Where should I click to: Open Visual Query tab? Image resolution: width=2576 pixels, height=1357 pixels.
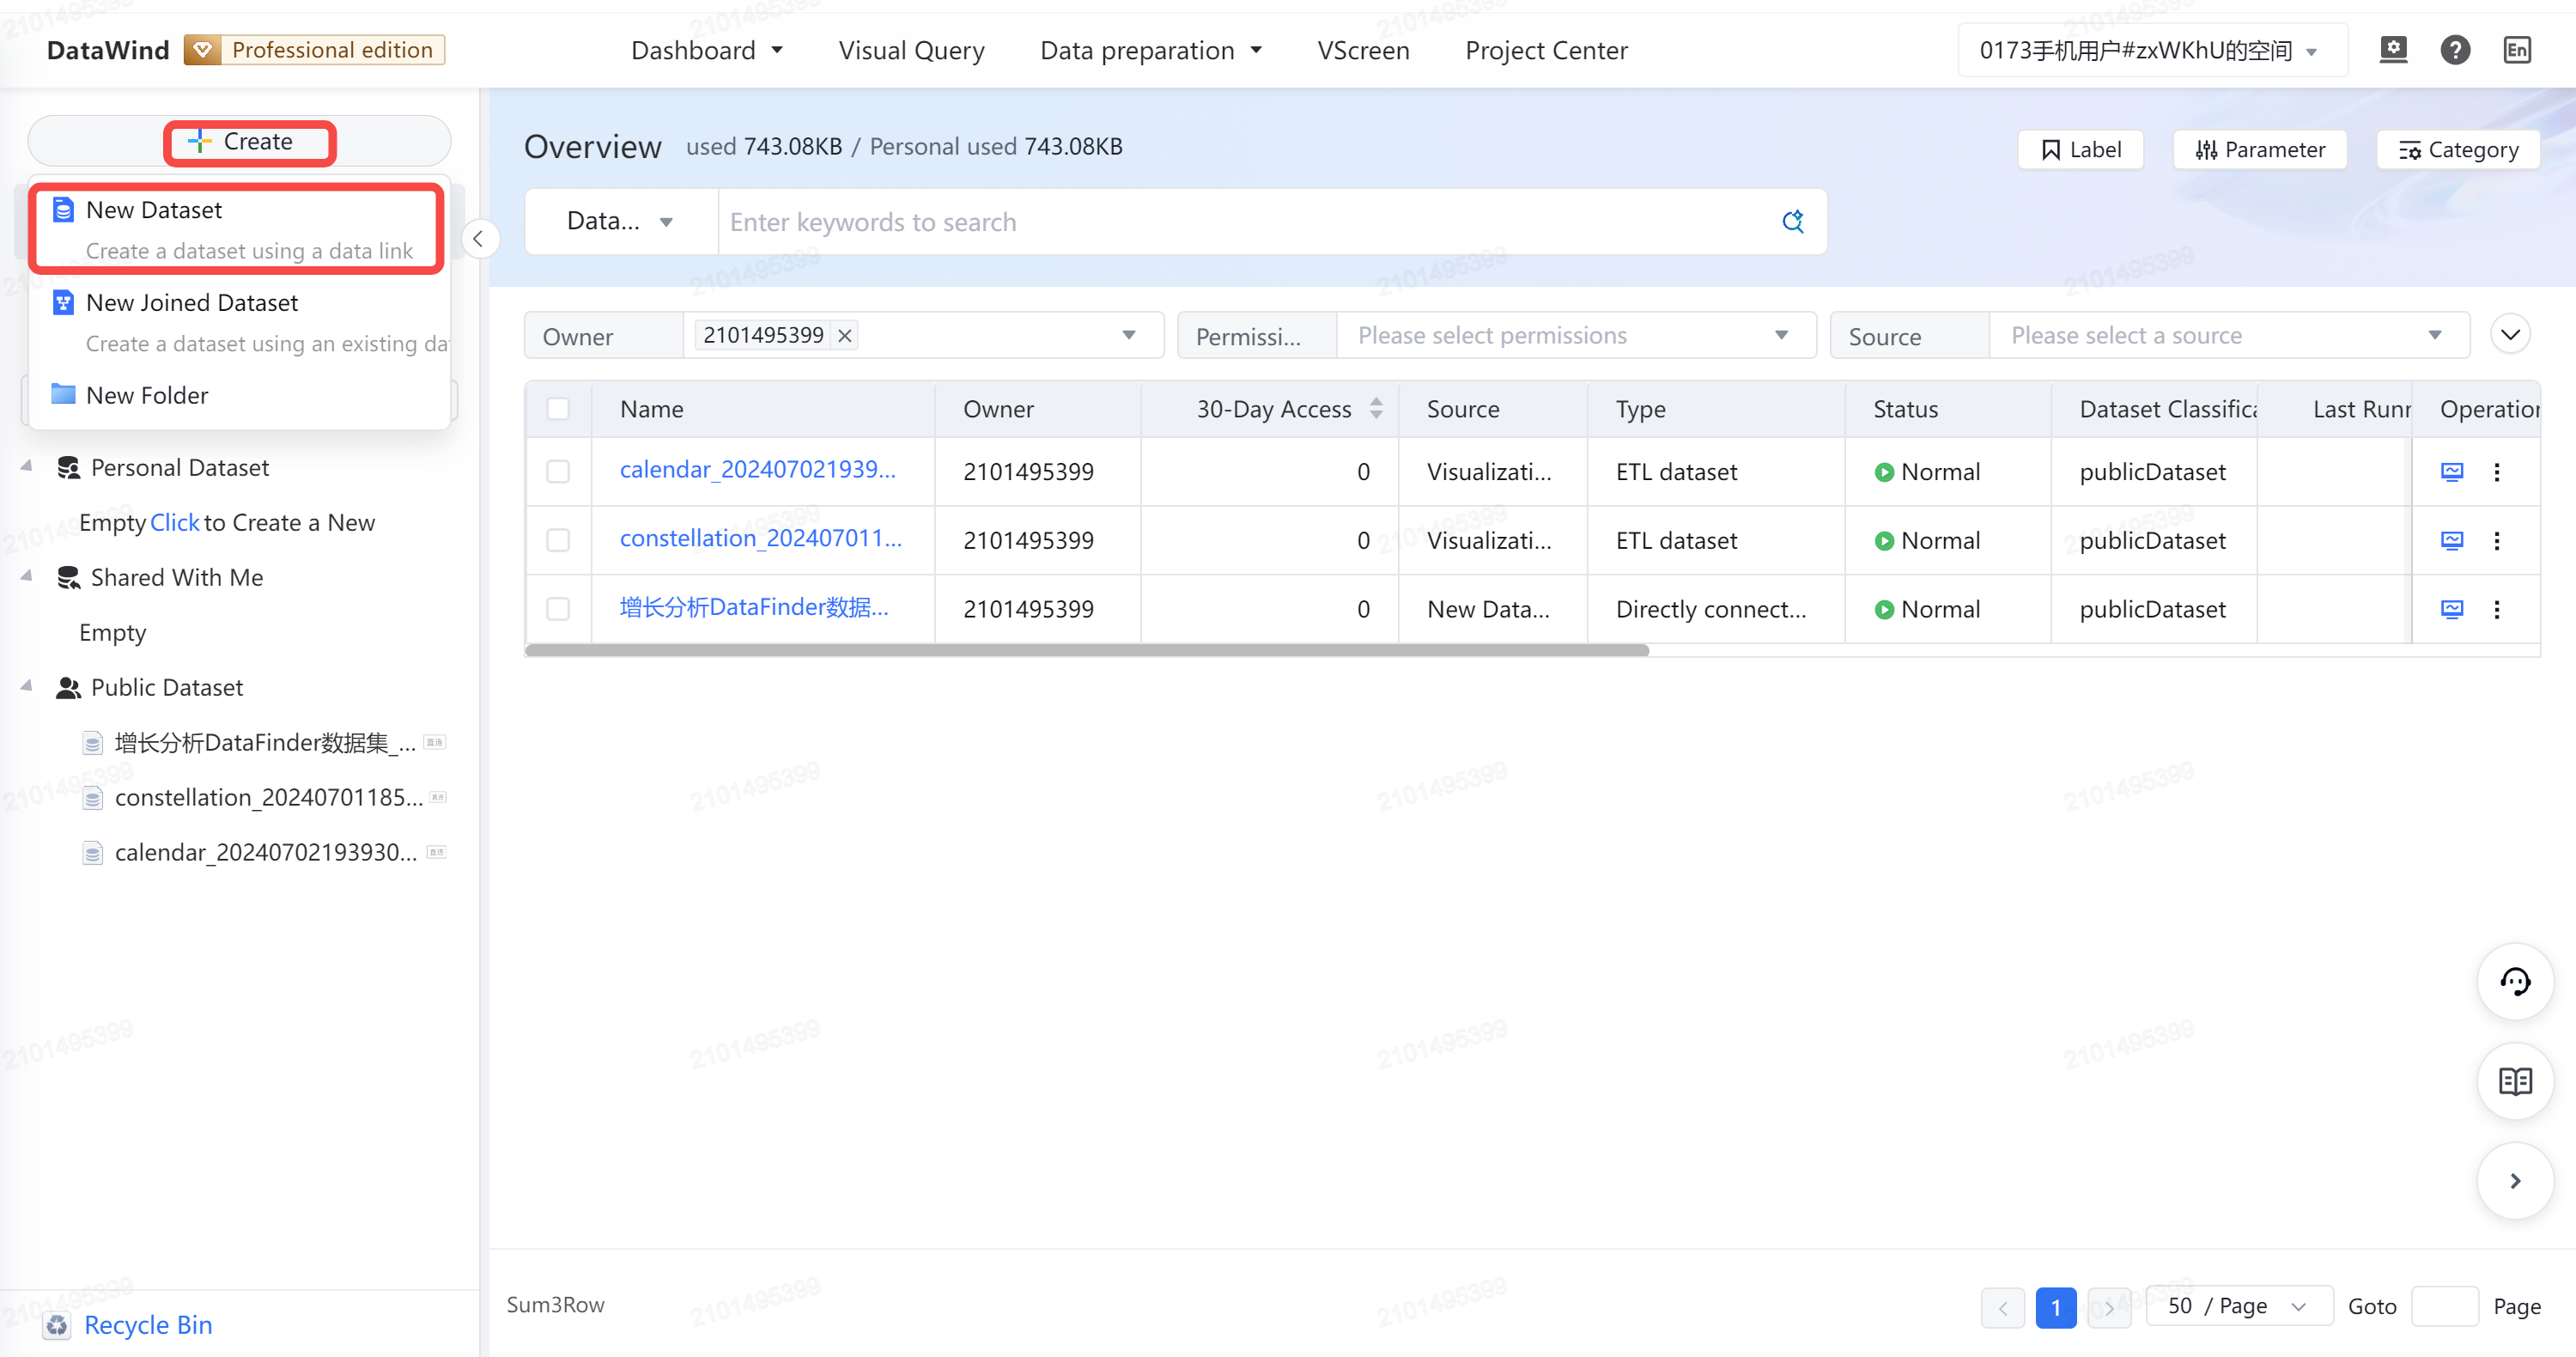(x=911, y=50)
